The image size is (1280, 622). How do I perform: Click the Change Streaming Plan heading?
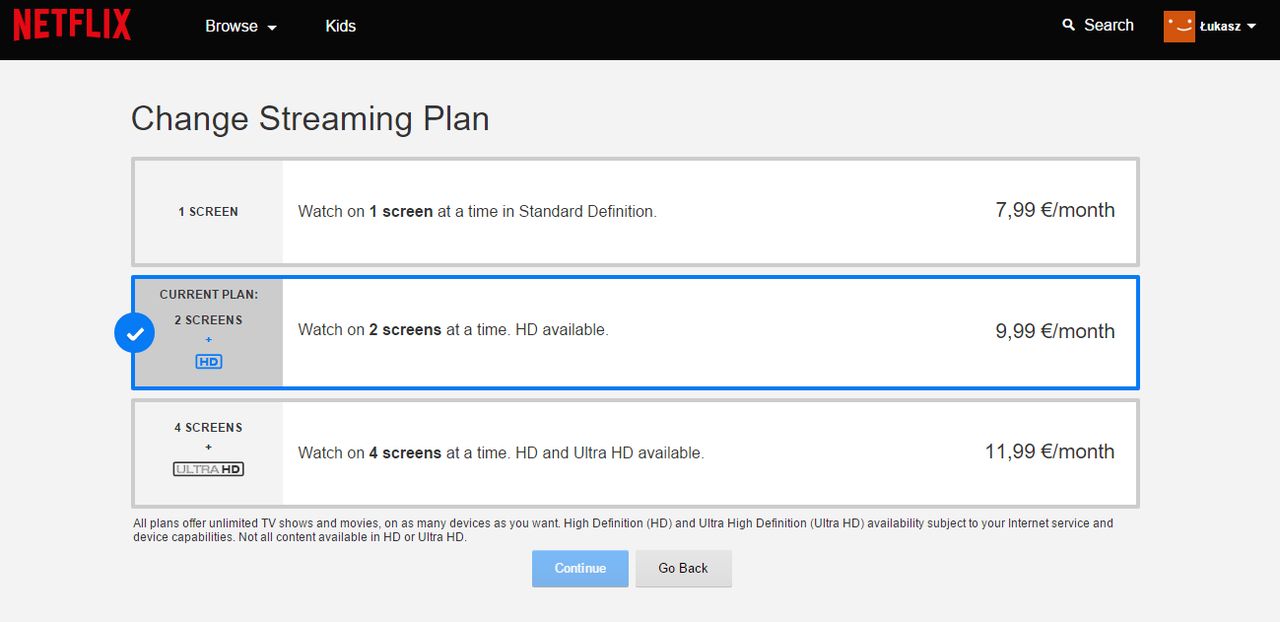(310, 119)
